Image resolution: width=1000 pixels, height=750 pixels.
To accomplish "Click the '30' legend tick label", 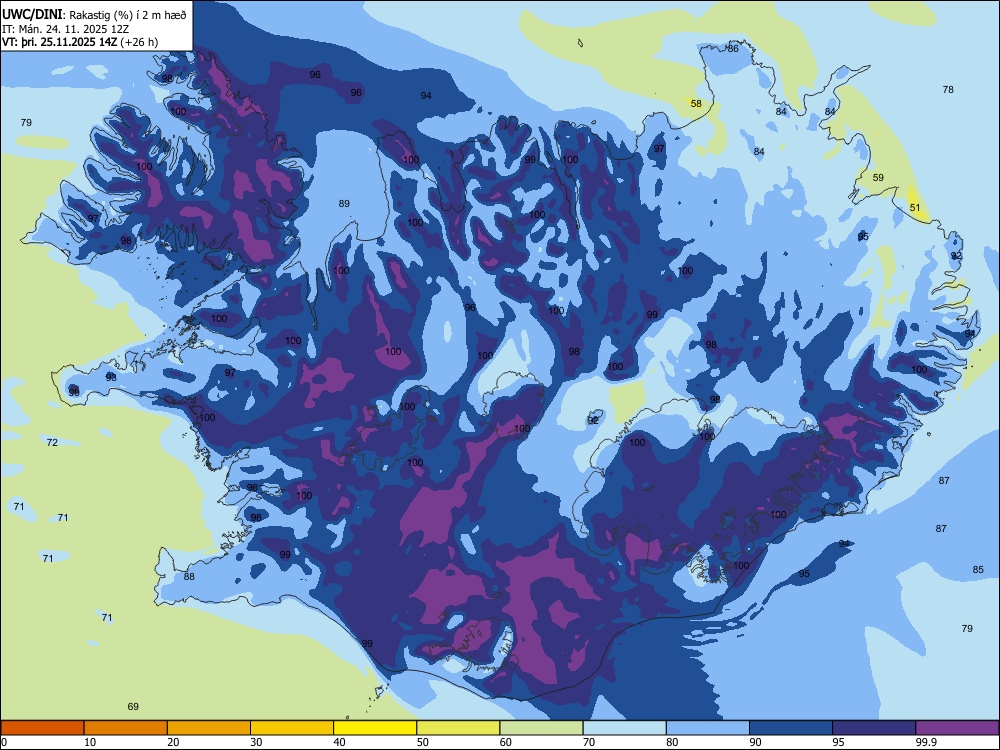I will click(256, 742).
